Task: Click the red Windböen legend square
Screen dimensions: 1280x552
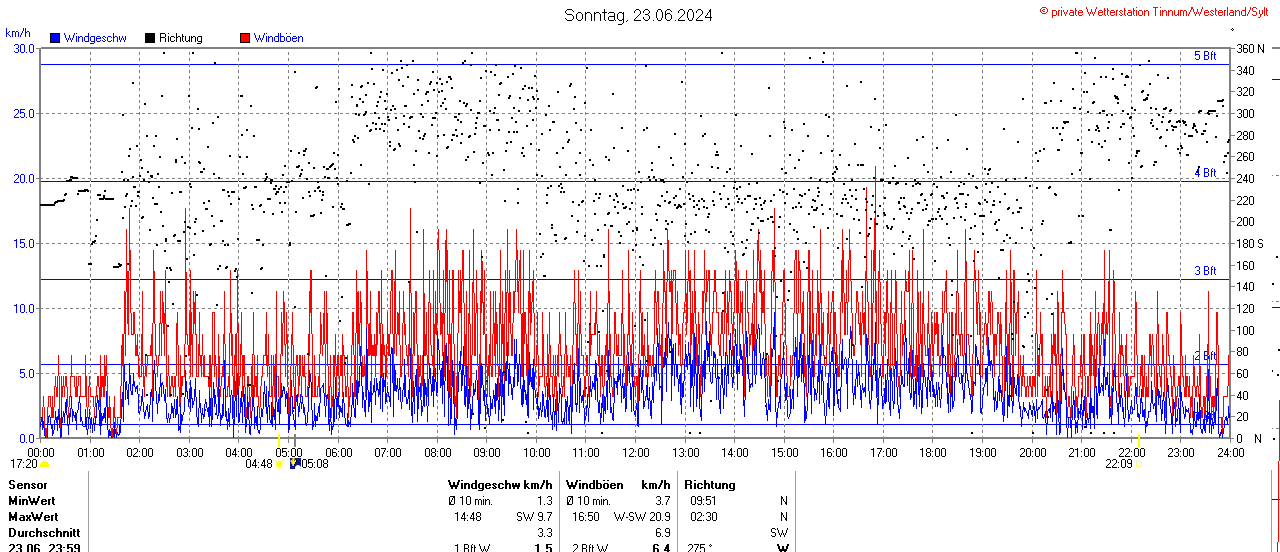Action: 245,38
